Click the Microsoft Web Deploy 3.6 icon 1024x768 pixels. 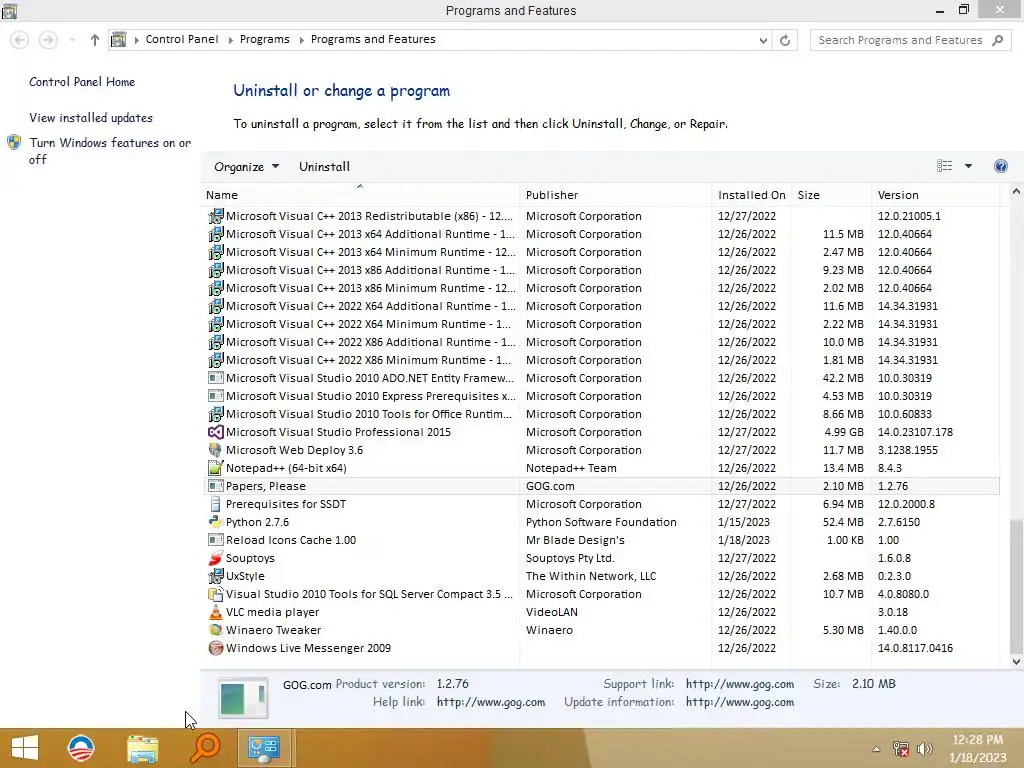[216, 450]
